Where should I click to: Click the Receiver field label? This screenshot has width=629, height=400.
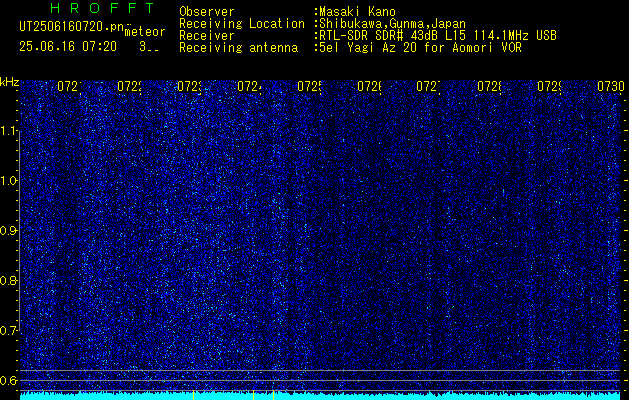(x=207, y=36)
